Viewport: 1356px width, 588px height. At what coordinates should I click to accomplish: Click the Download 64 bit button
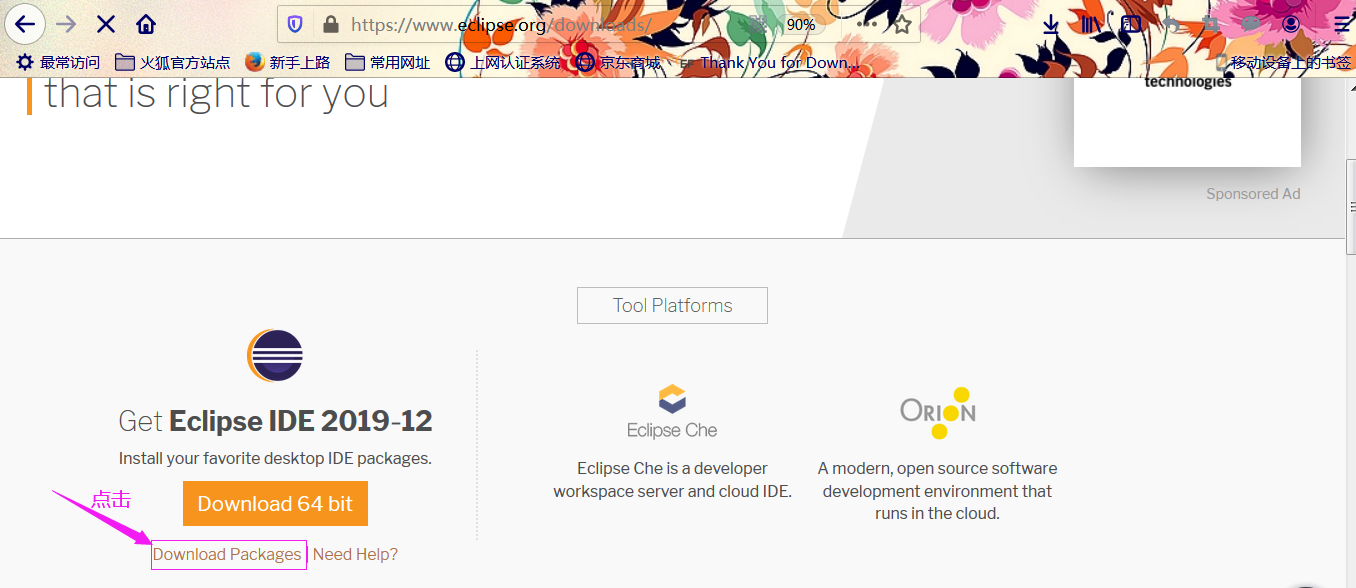click(x=275, y=503)
